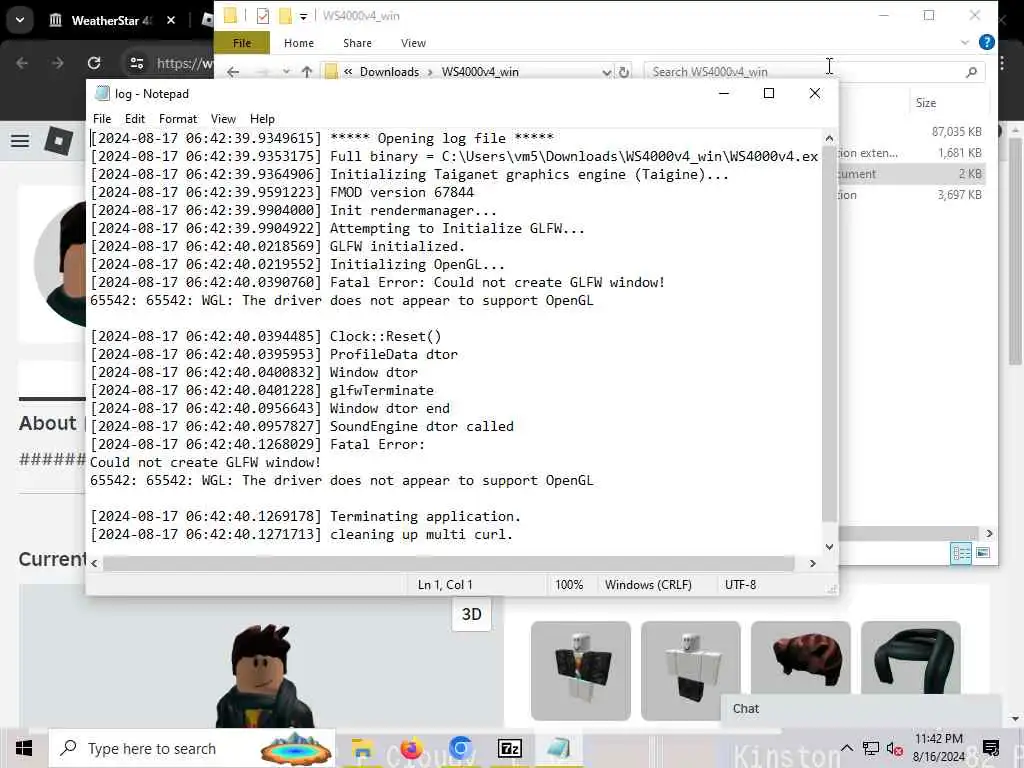This screenshot has height=768, width=1024.
Task: Click Explorer horizontal scroll right arrow
Action: click(989, 534)
